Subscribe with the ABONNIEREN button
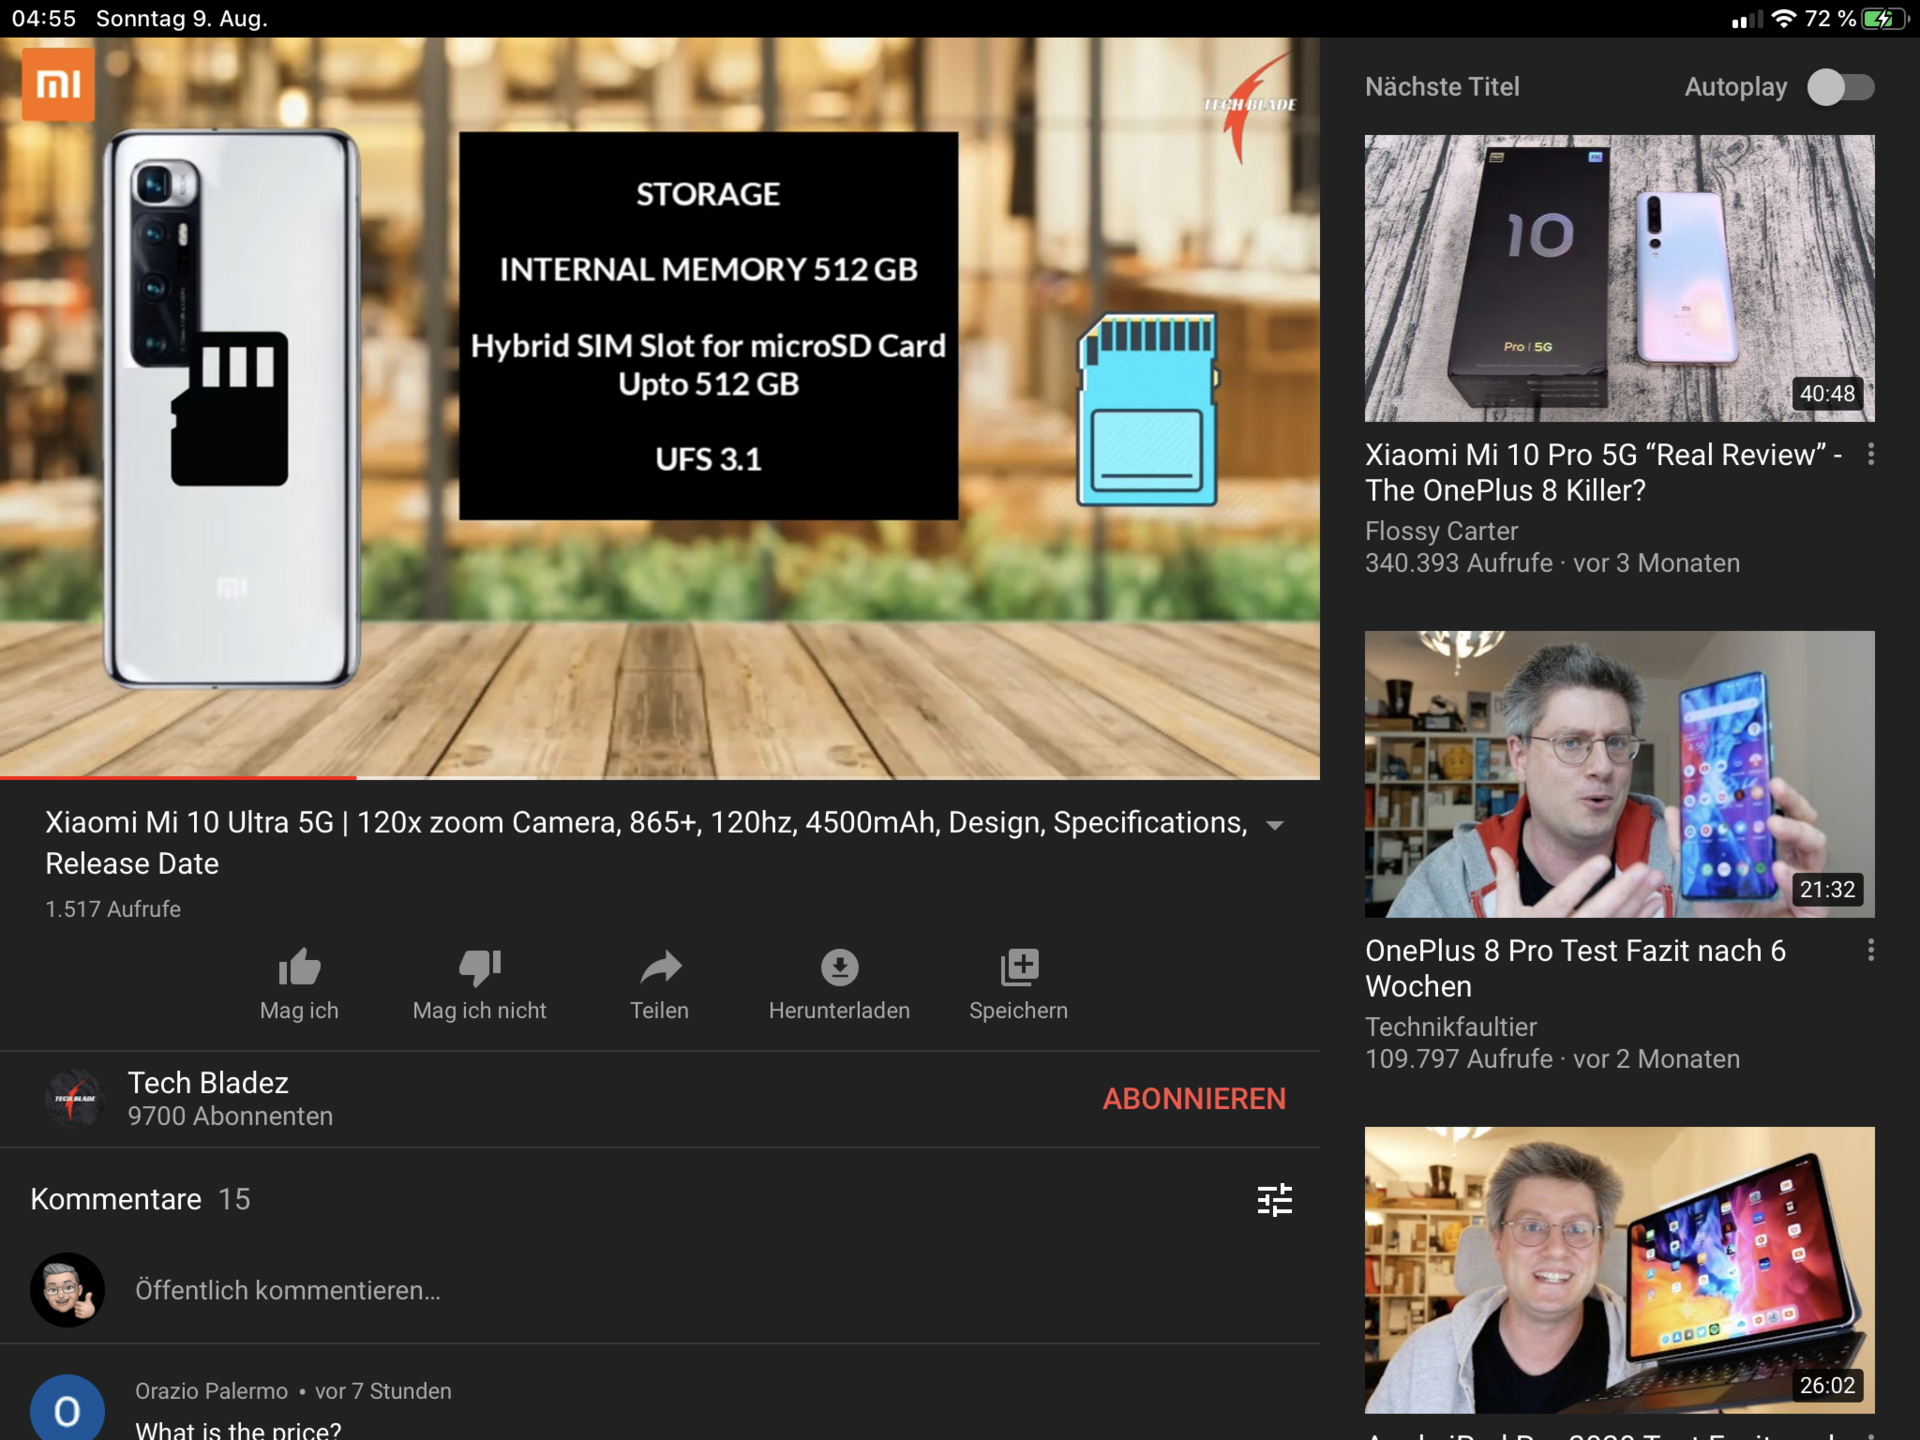 tap(1194, 1099)
